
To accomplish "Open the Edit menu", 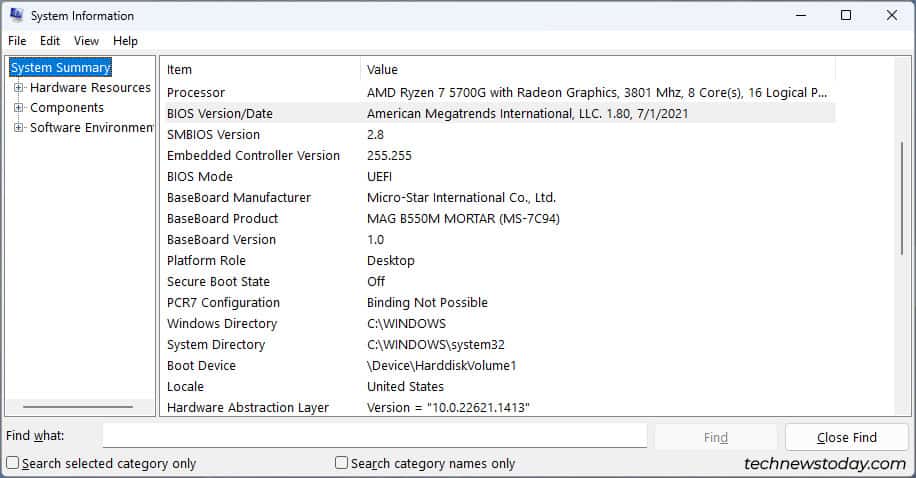I will [50, 41].
